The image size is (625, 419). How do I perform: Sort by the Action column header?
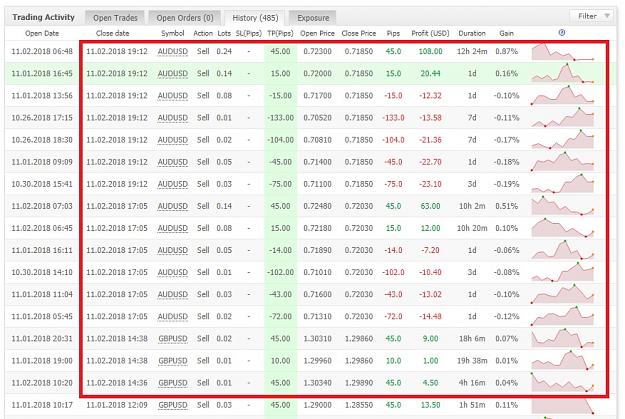pos(203,33)
